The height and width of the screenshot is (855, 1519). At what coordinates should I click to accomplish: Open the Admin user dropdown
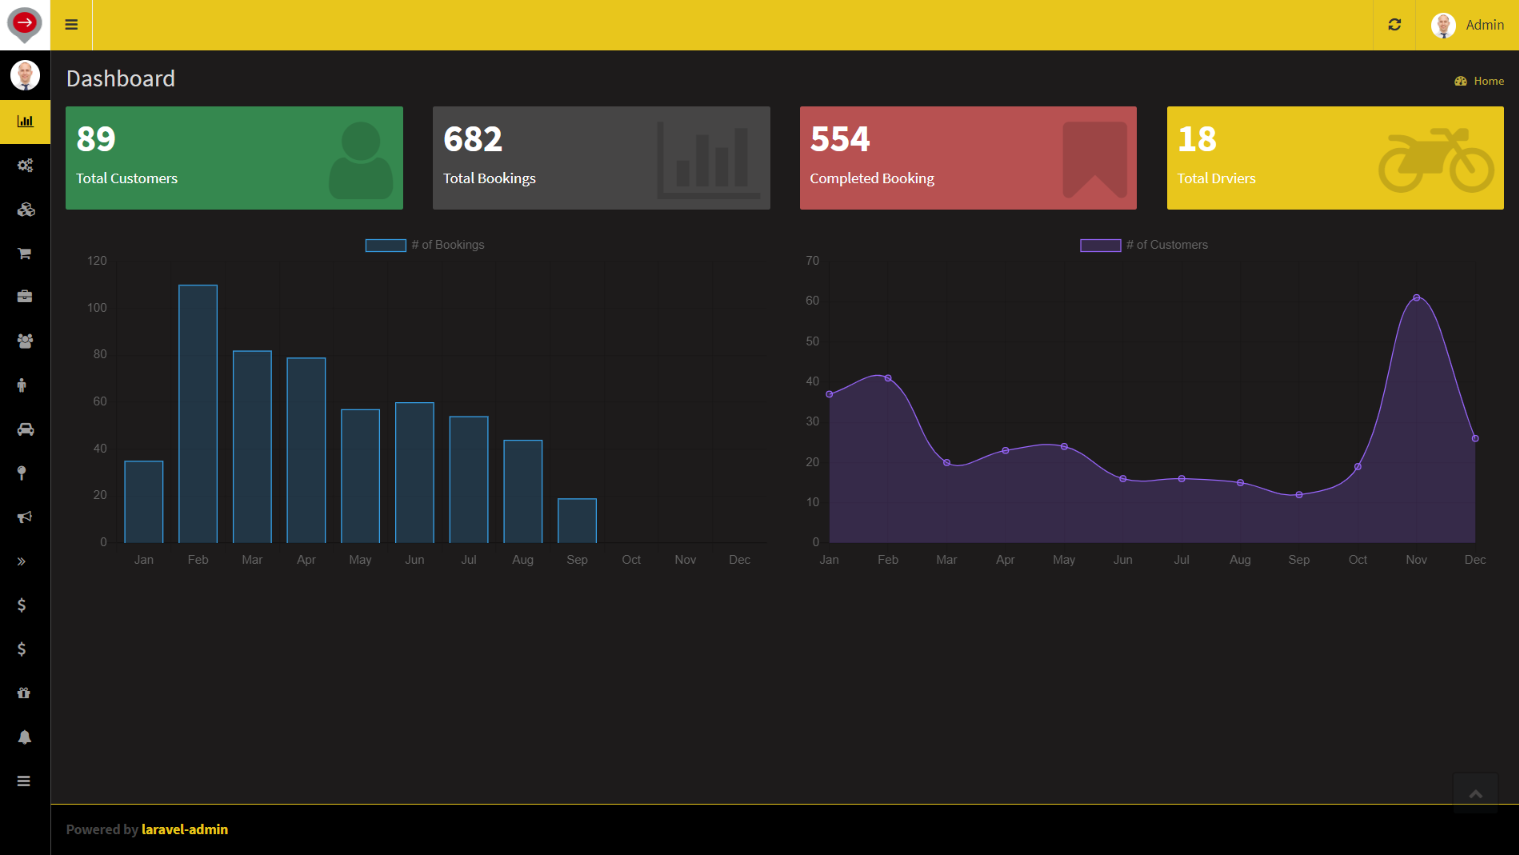click(1467, 25)
